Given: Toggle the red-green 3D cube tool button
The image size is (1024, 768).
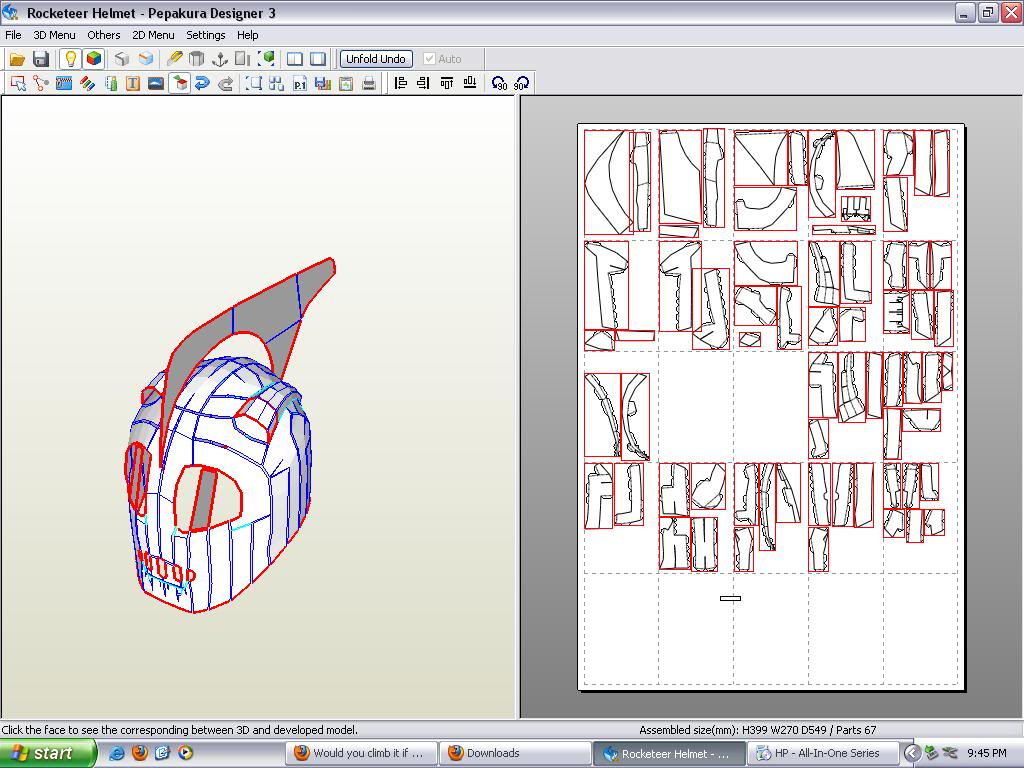Looking at the screenshot, I should click(x=180, y=84).
